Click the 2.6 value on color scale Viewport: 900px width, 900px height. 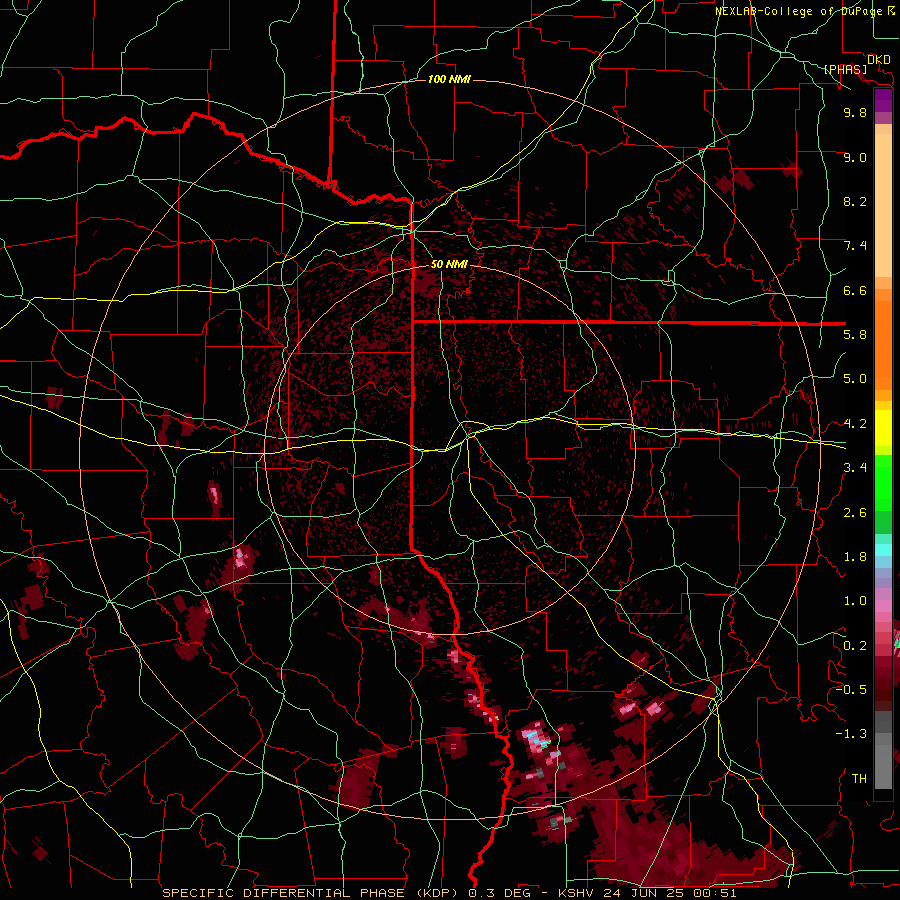855,513
